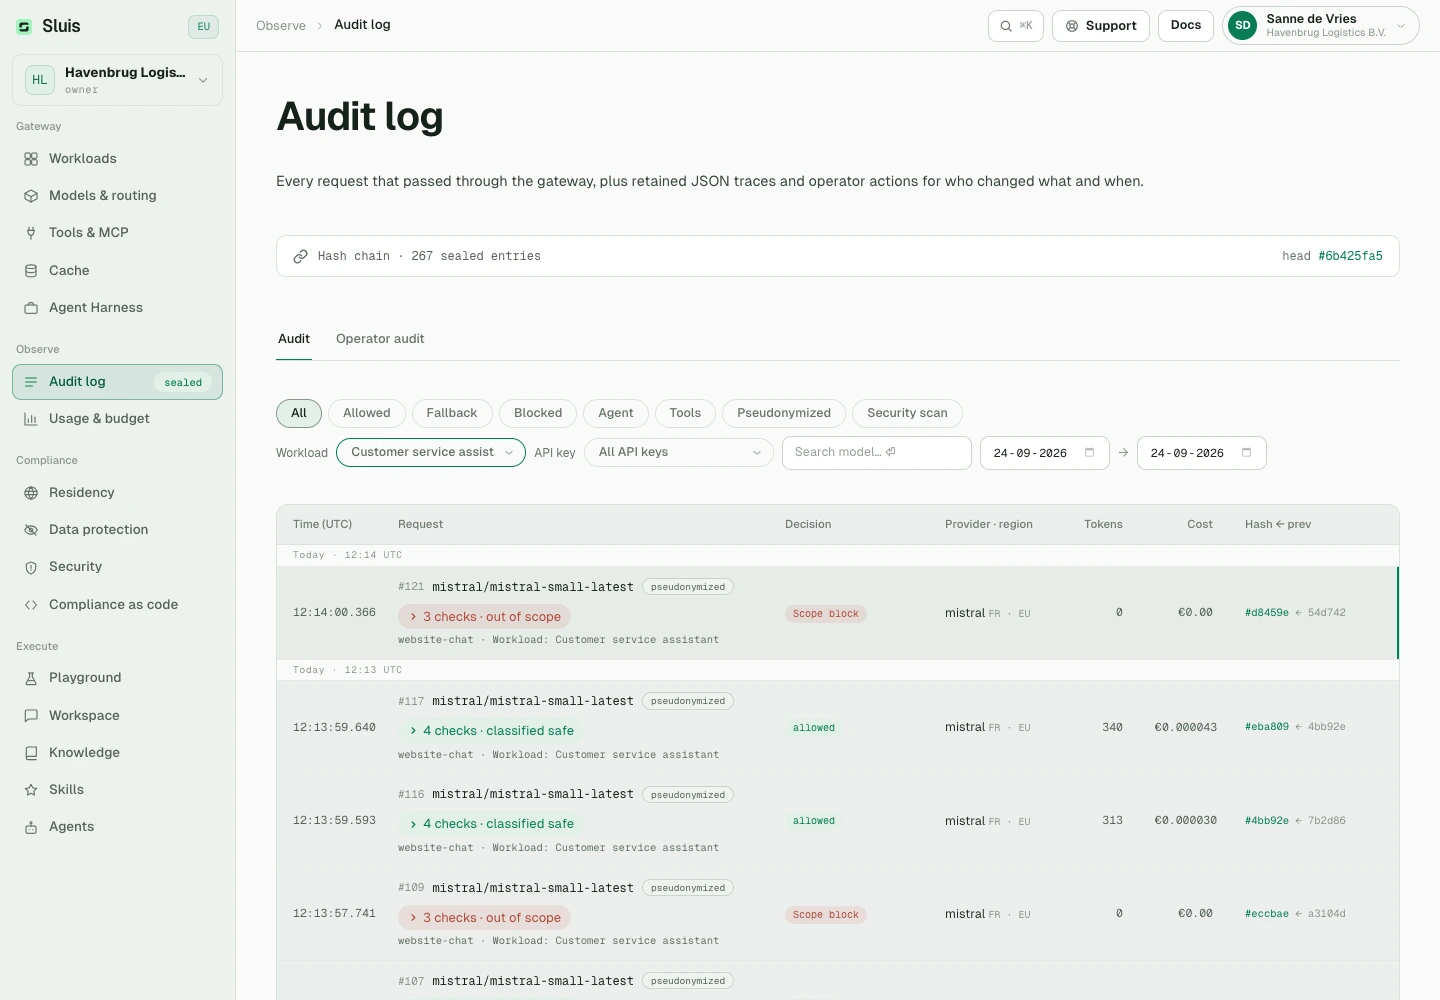Click the Workloads grid icon in the sidebar
This screenshot has width=1440, height=1000.
(x=31, y=159)
